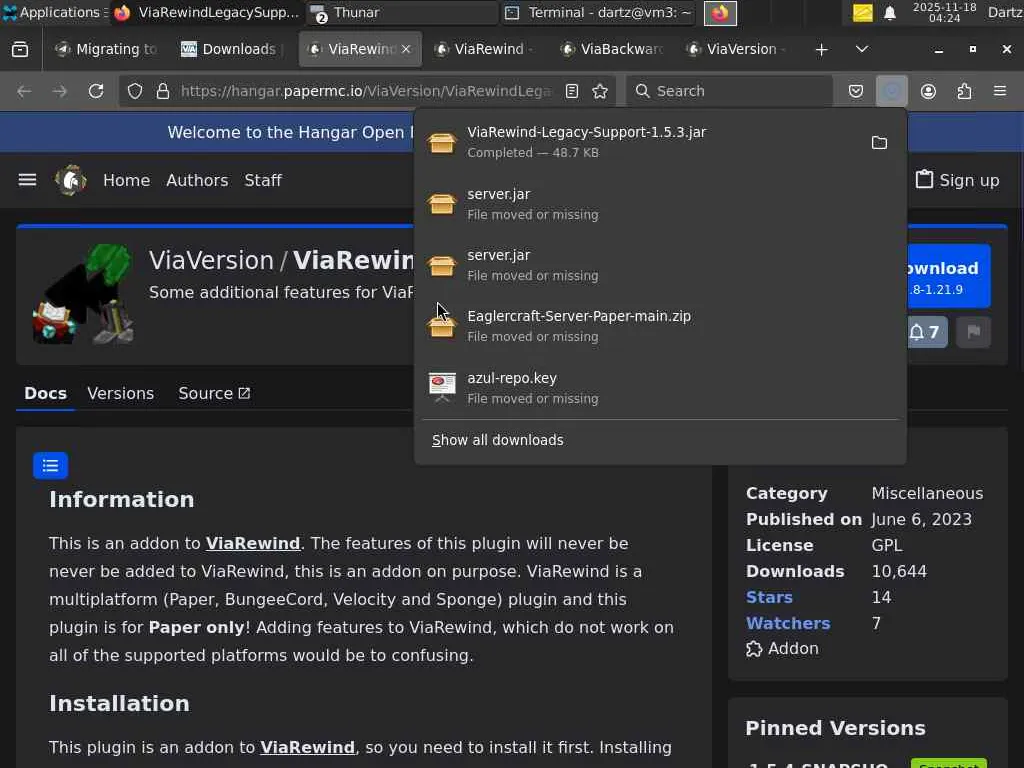Switch to the ViaVersion tab

click(739, 49)
